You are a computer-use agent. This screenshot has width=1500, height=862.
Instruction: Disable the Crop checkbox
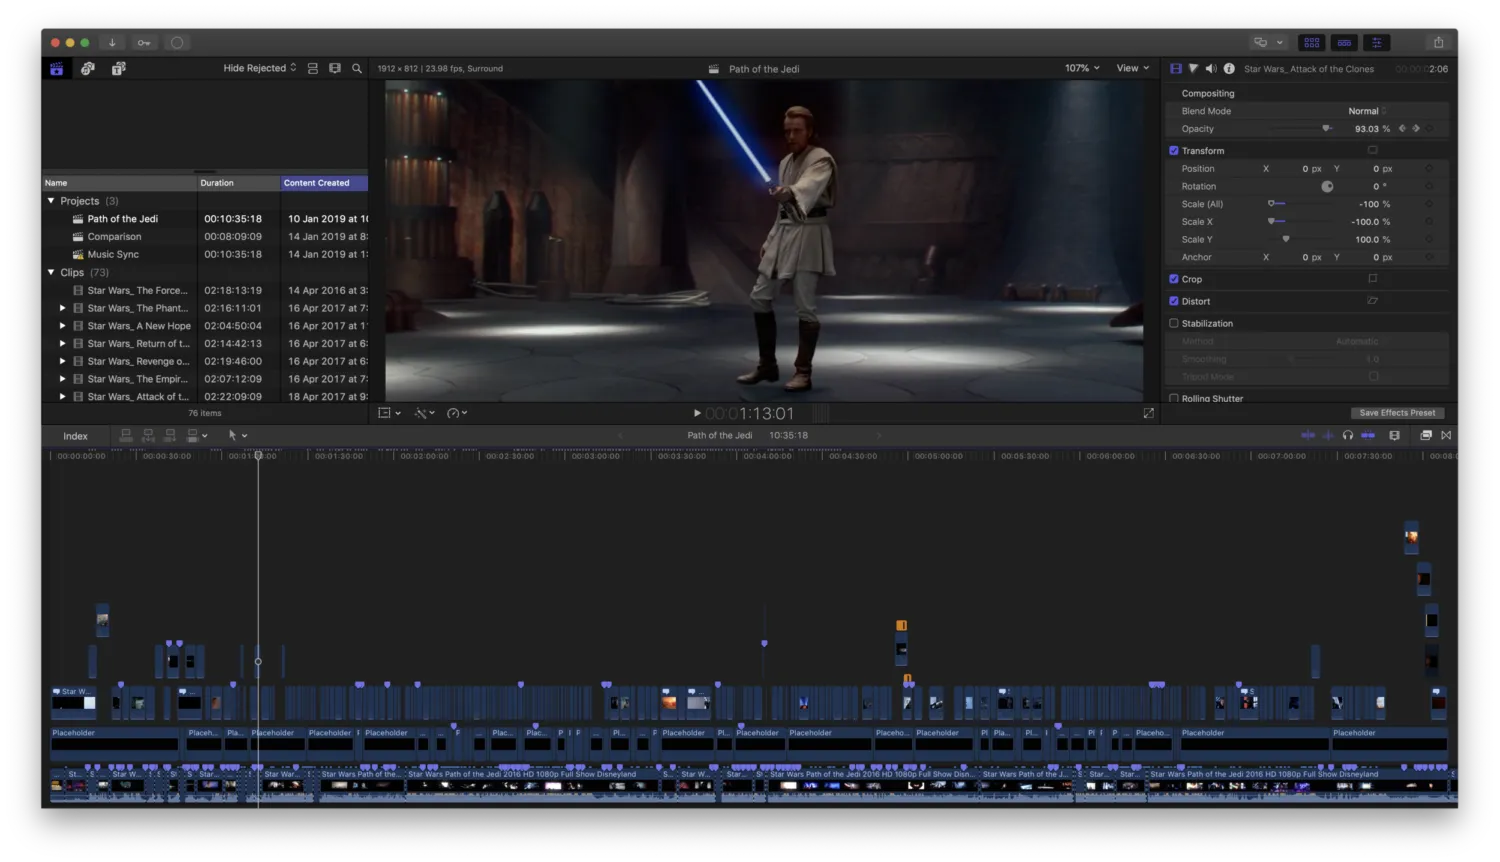click(1174, 279)
